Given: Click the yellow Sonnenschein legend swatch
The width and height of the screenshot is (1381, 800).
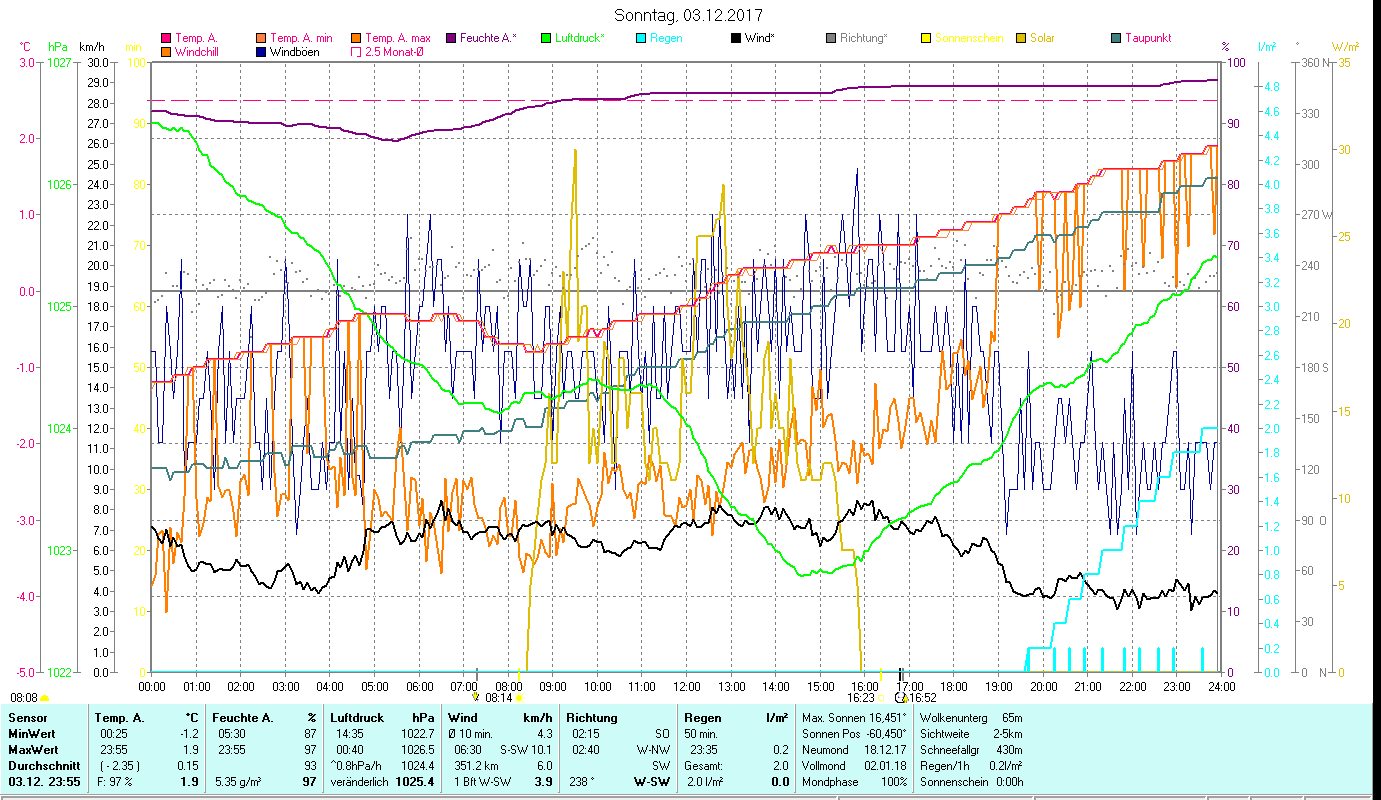Looking at the screenshot, I should 926,38.
